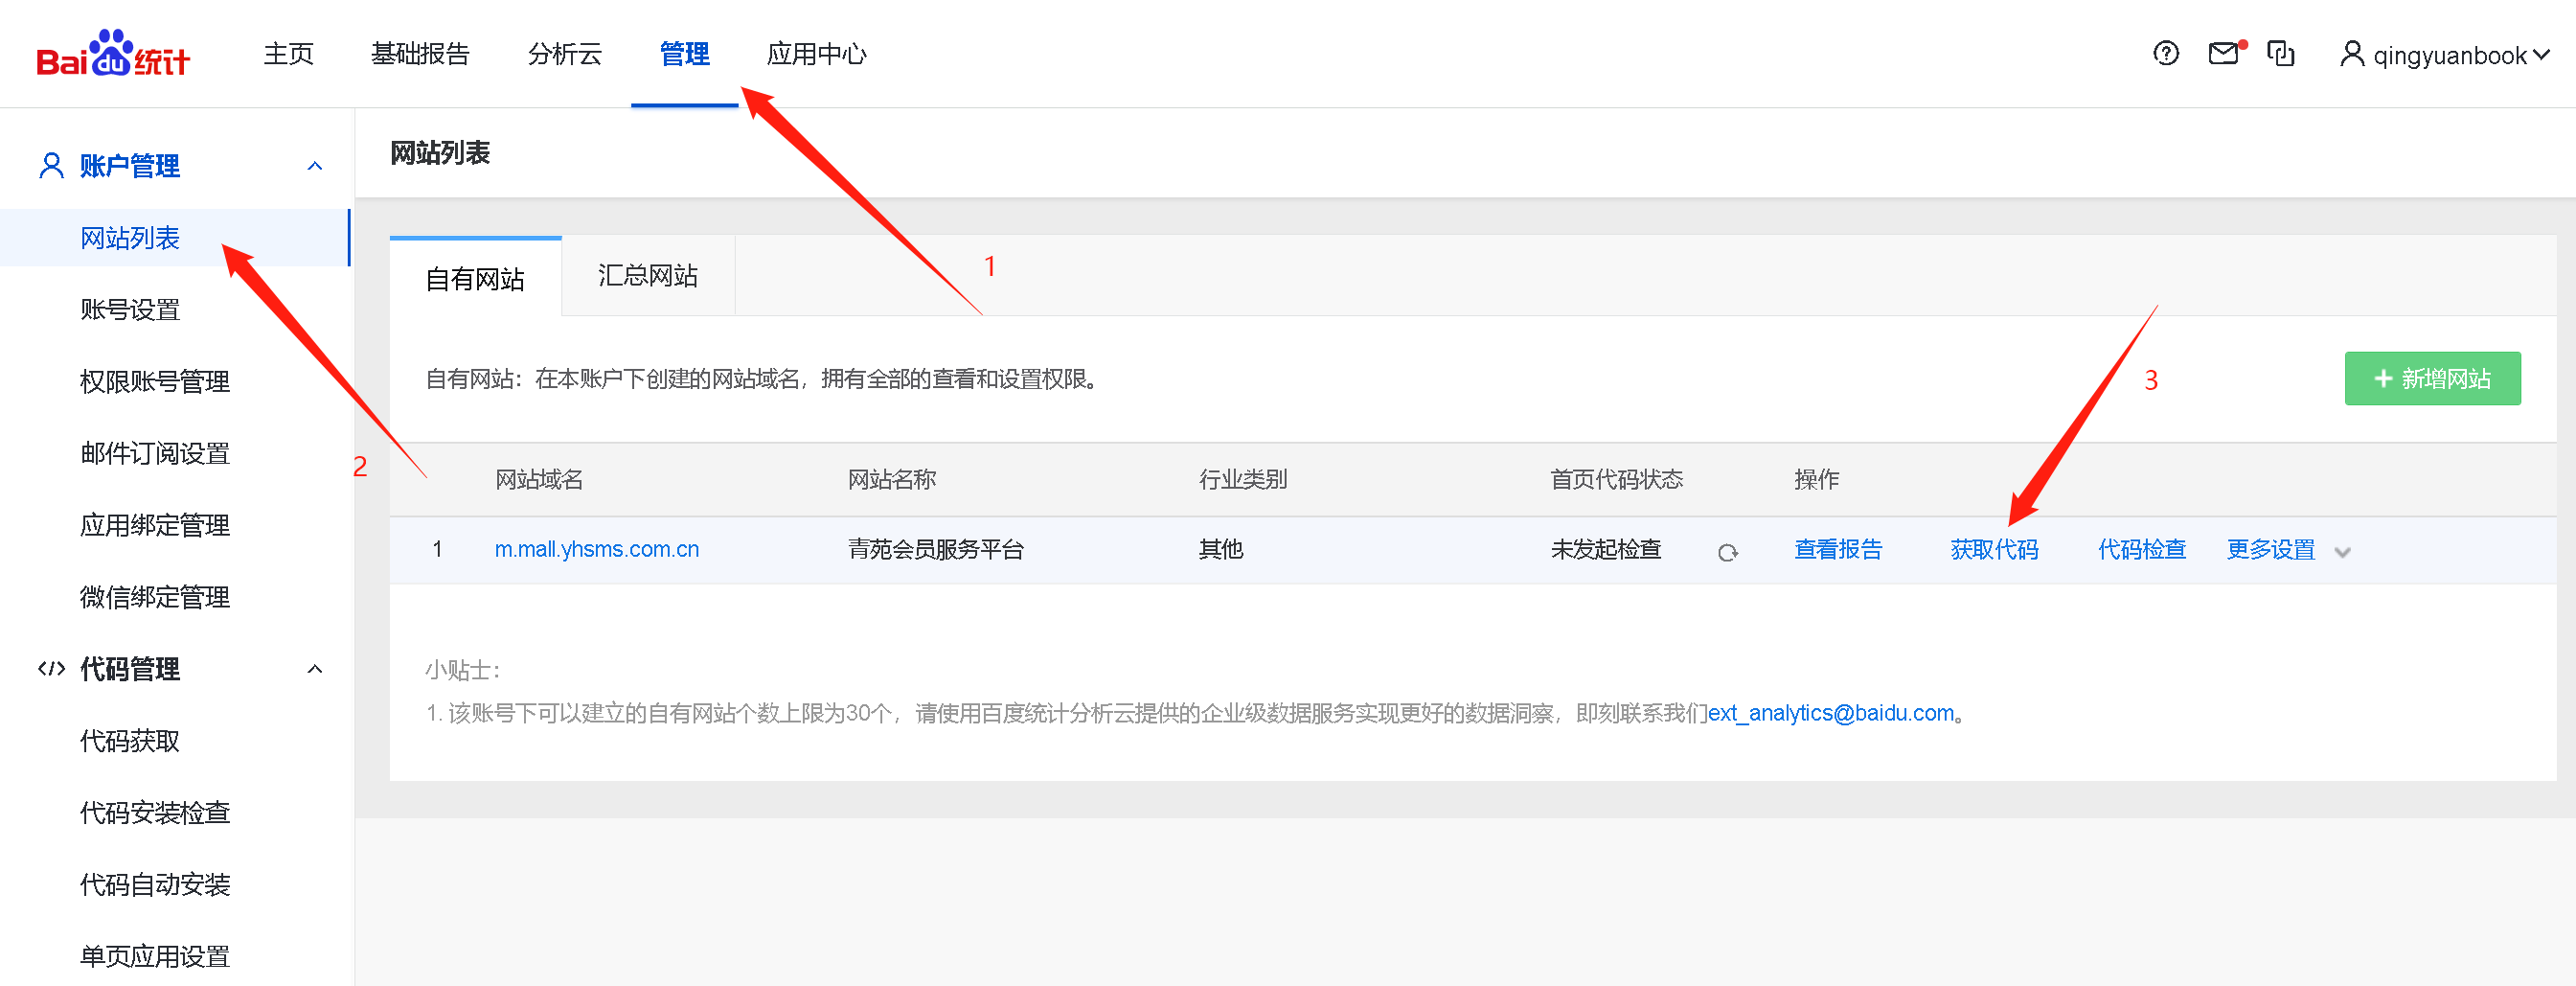Select 代码安装检查 in the sidebar
The width and height of the screenshot is (2576, 986).
click(155, 813)
